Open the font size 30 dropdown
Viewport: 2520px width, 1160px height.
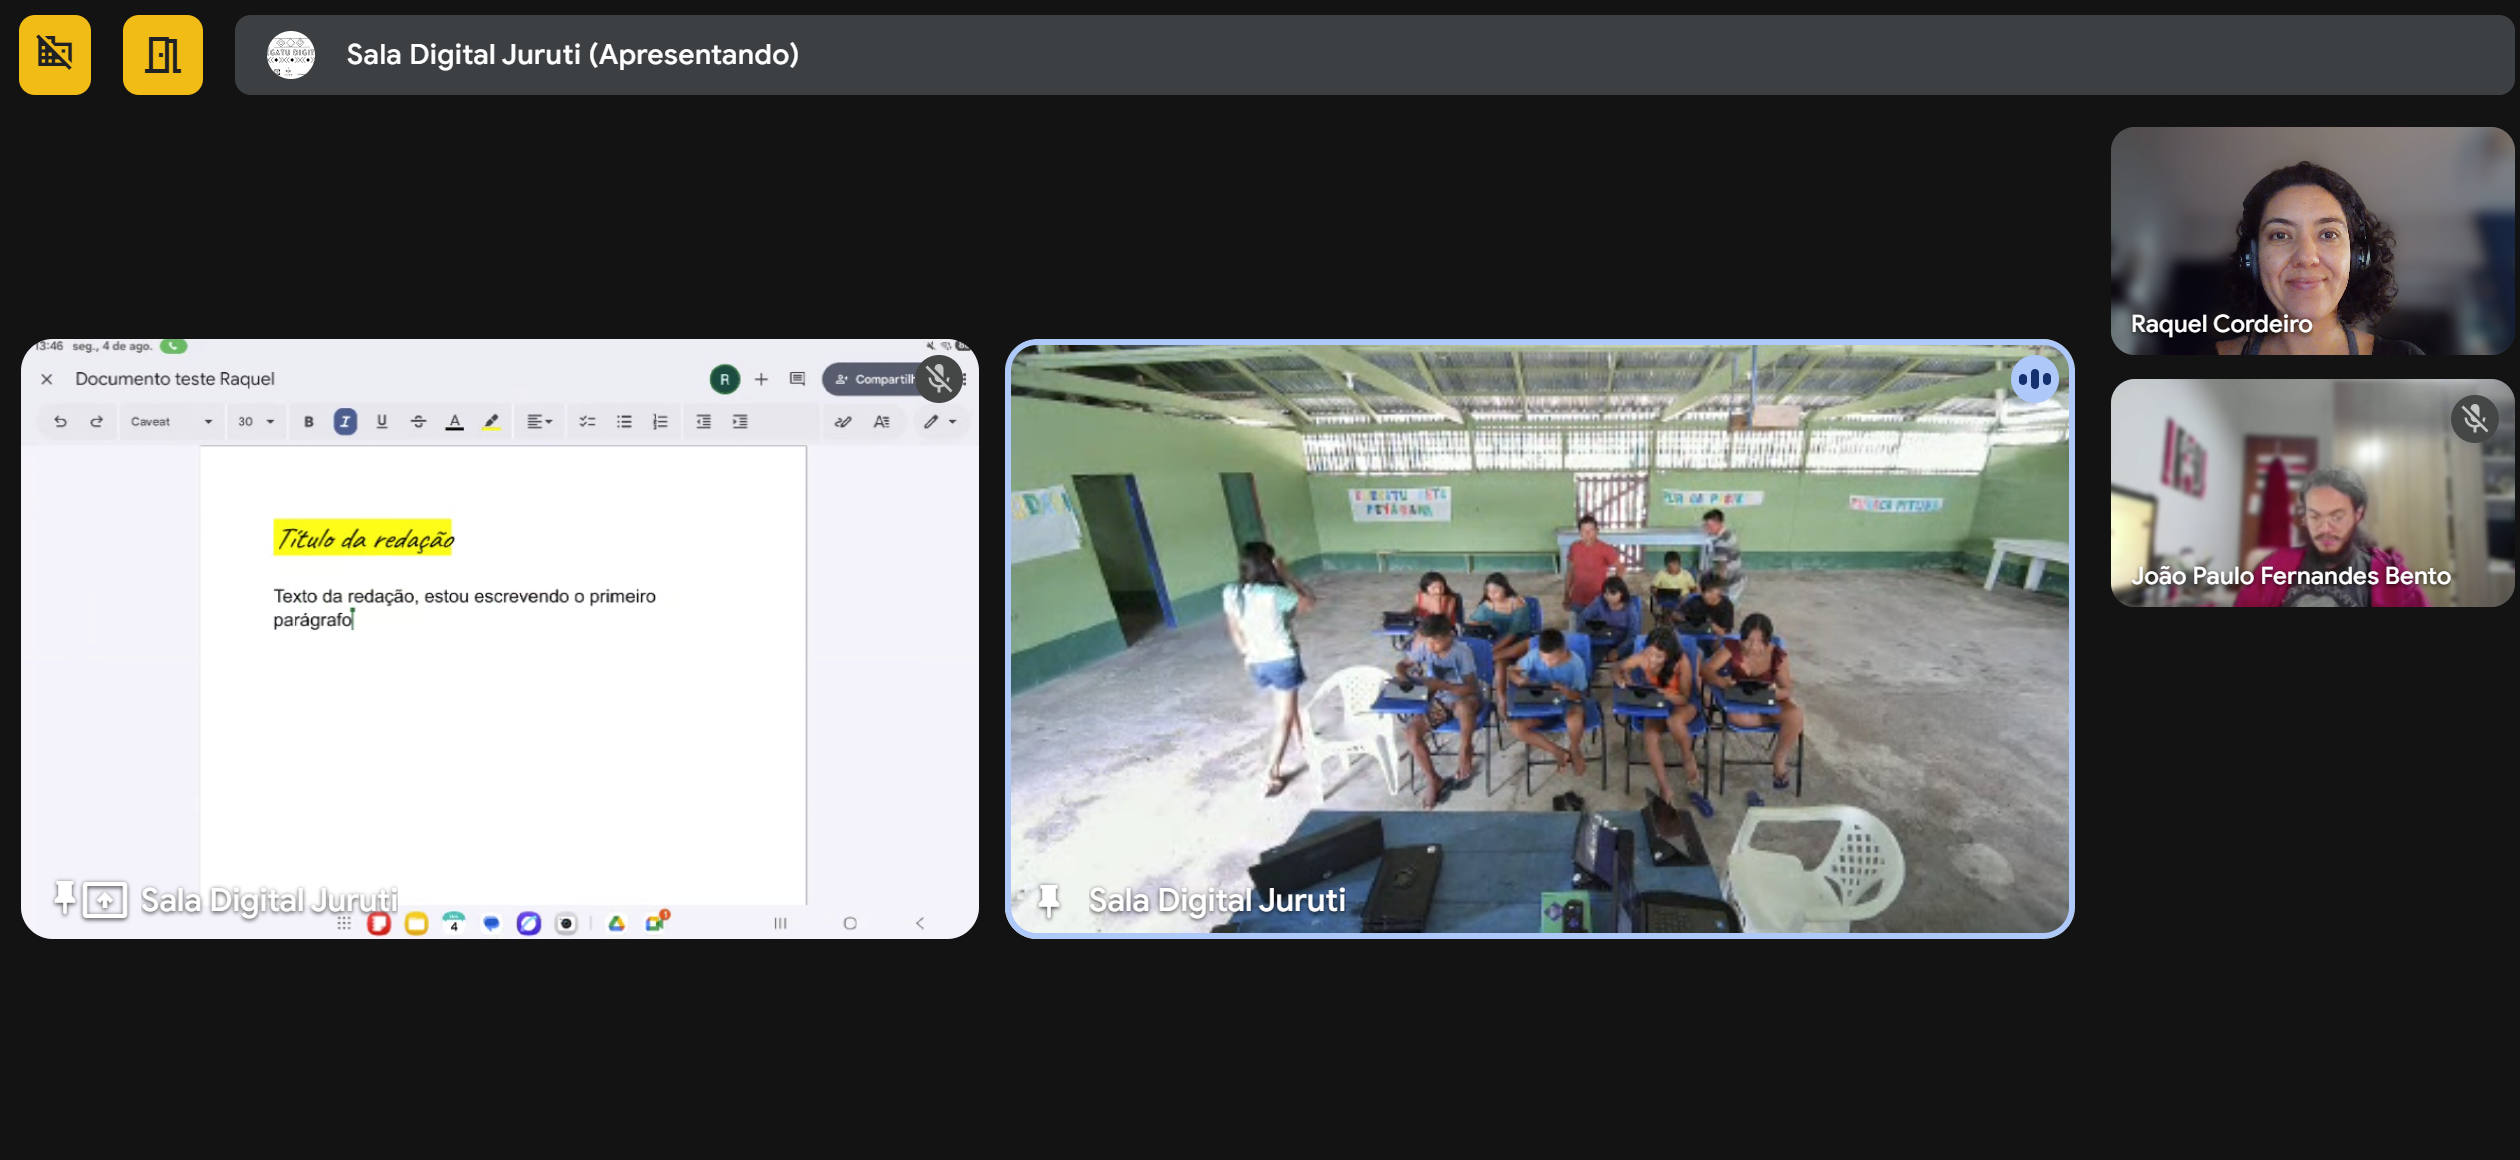256,422
